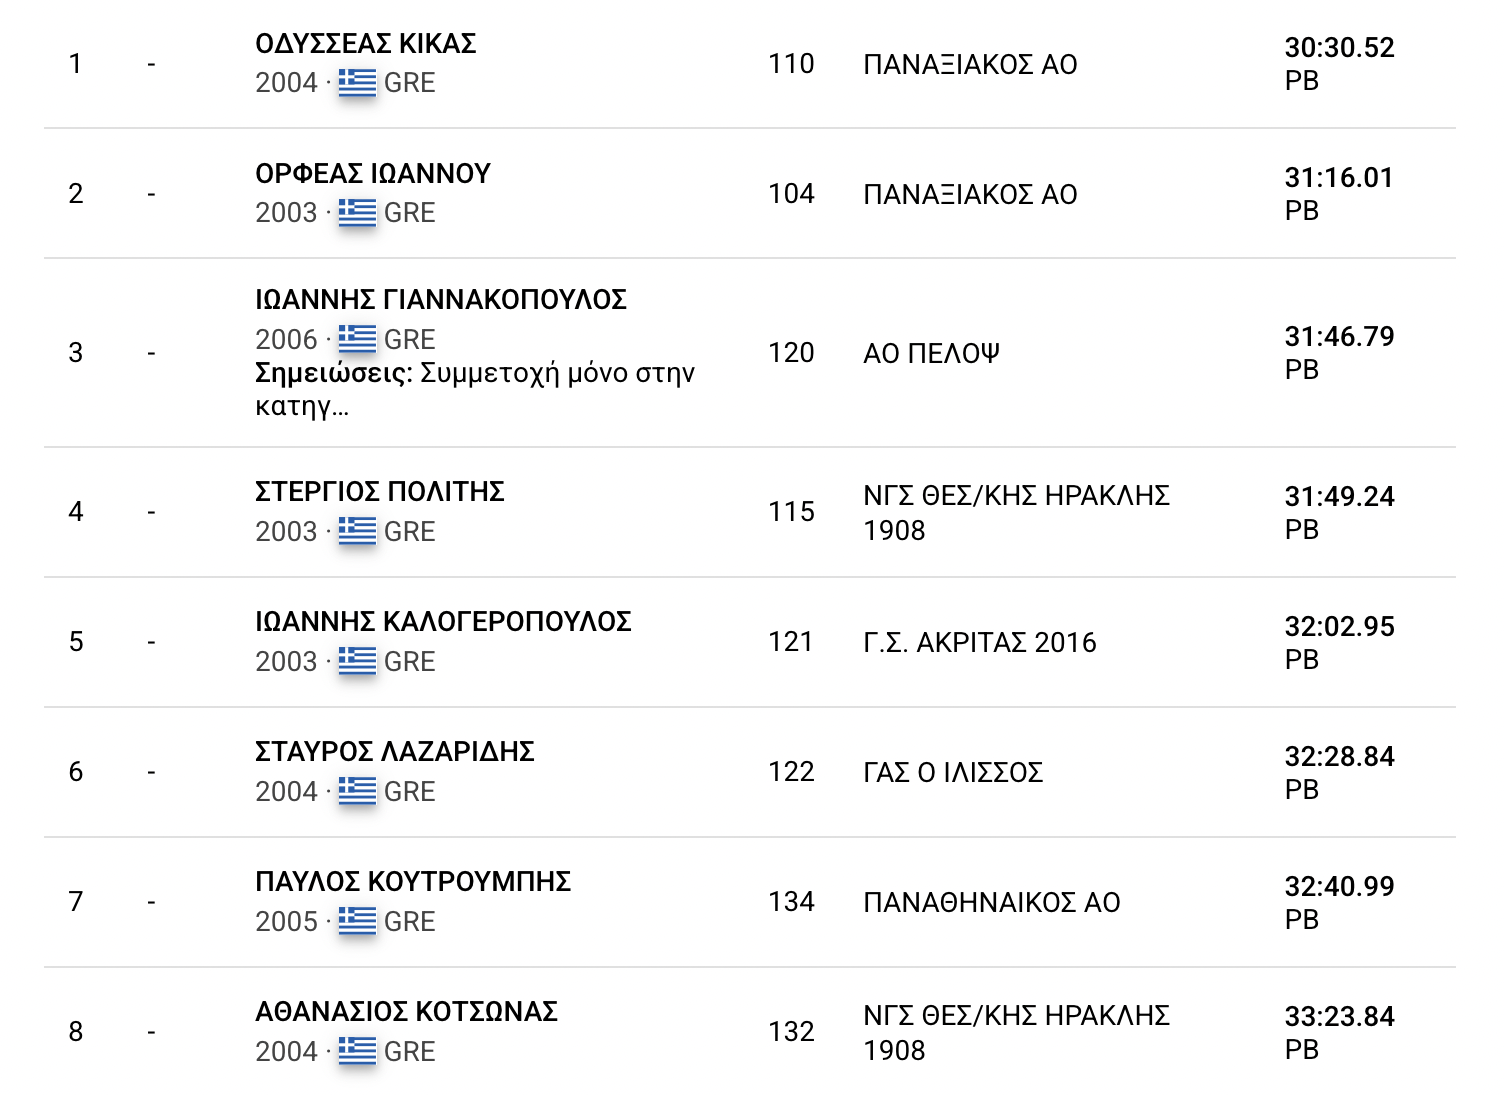The width and height of the screenshot is (1504, 1095).
Task: Click result time 30:30.52
Action: tap(1339, 47)
